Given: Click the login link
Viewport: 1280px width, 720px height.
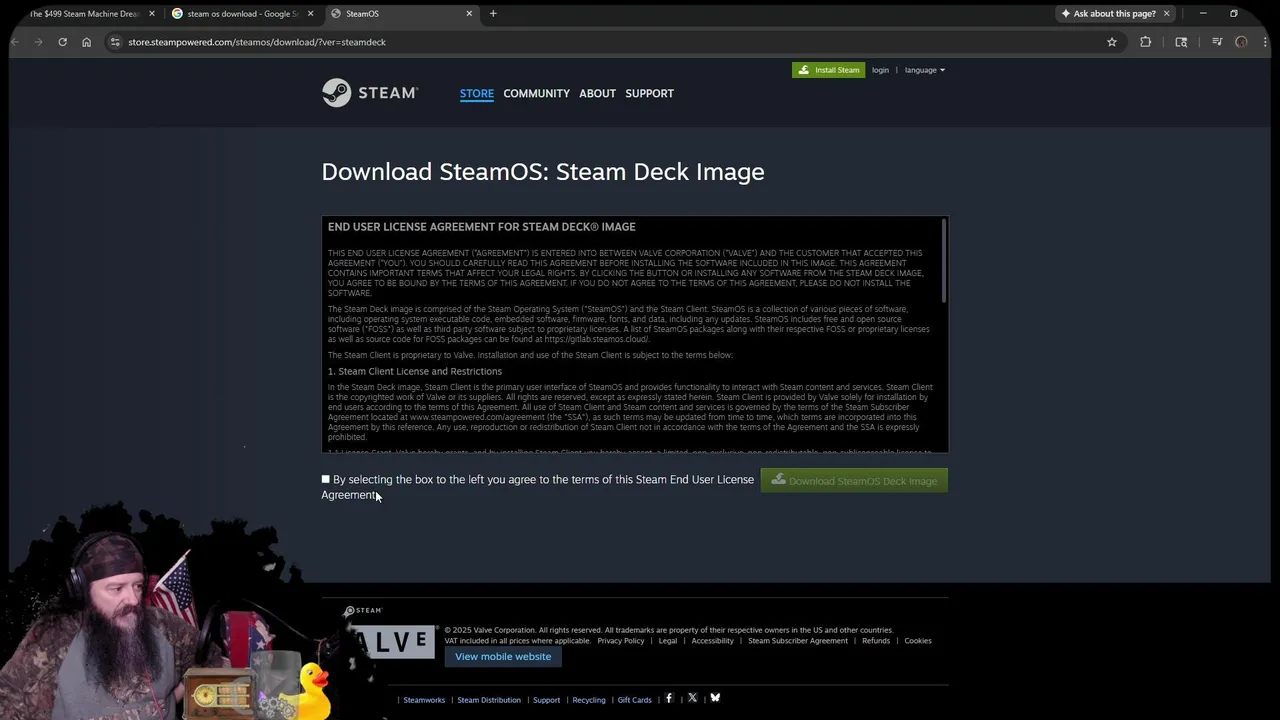Looking at the screenshot, I should coord(880,70).
